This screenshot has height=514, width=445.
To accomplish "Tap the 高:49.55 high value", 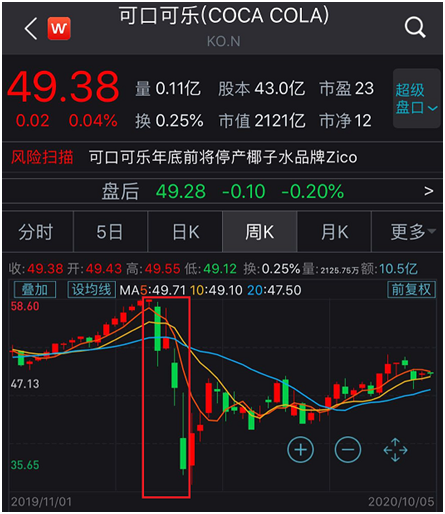I will tap(153, 269).
